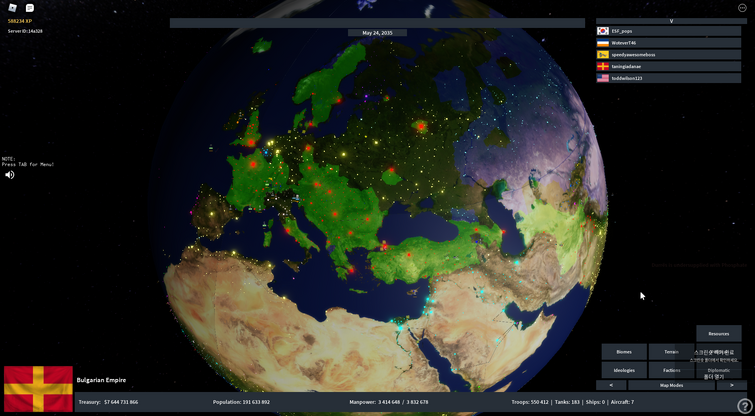Click the Population figure in bottom bar
This screenshot has height=416, width=755.
tap(241, 402)
